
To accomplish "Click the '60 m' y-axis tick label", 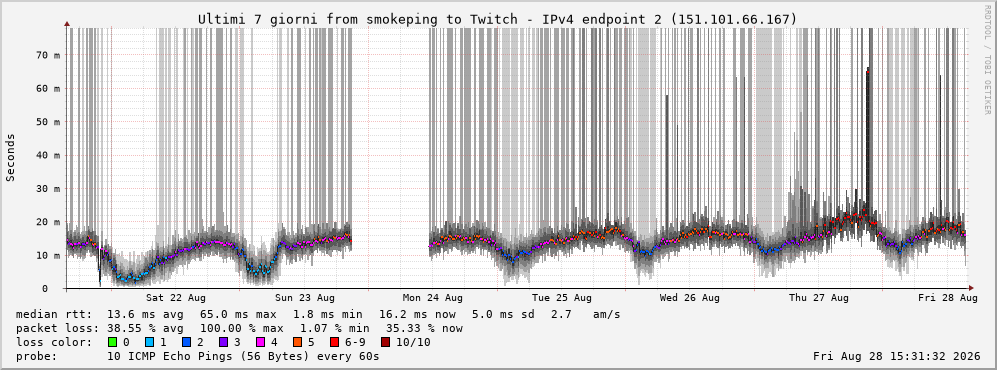I will (x=48, y=88).
